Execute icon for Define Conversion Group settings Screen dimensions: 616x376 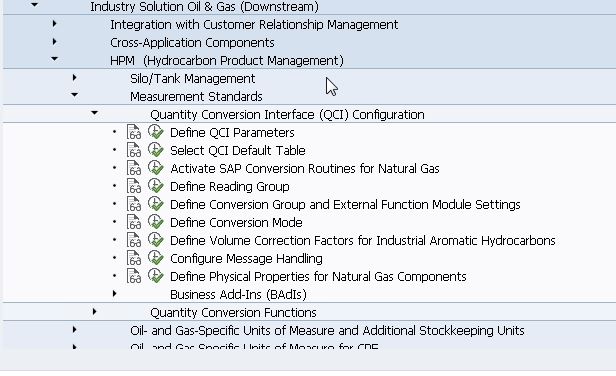pyautogui.click(x=156, y=204)
